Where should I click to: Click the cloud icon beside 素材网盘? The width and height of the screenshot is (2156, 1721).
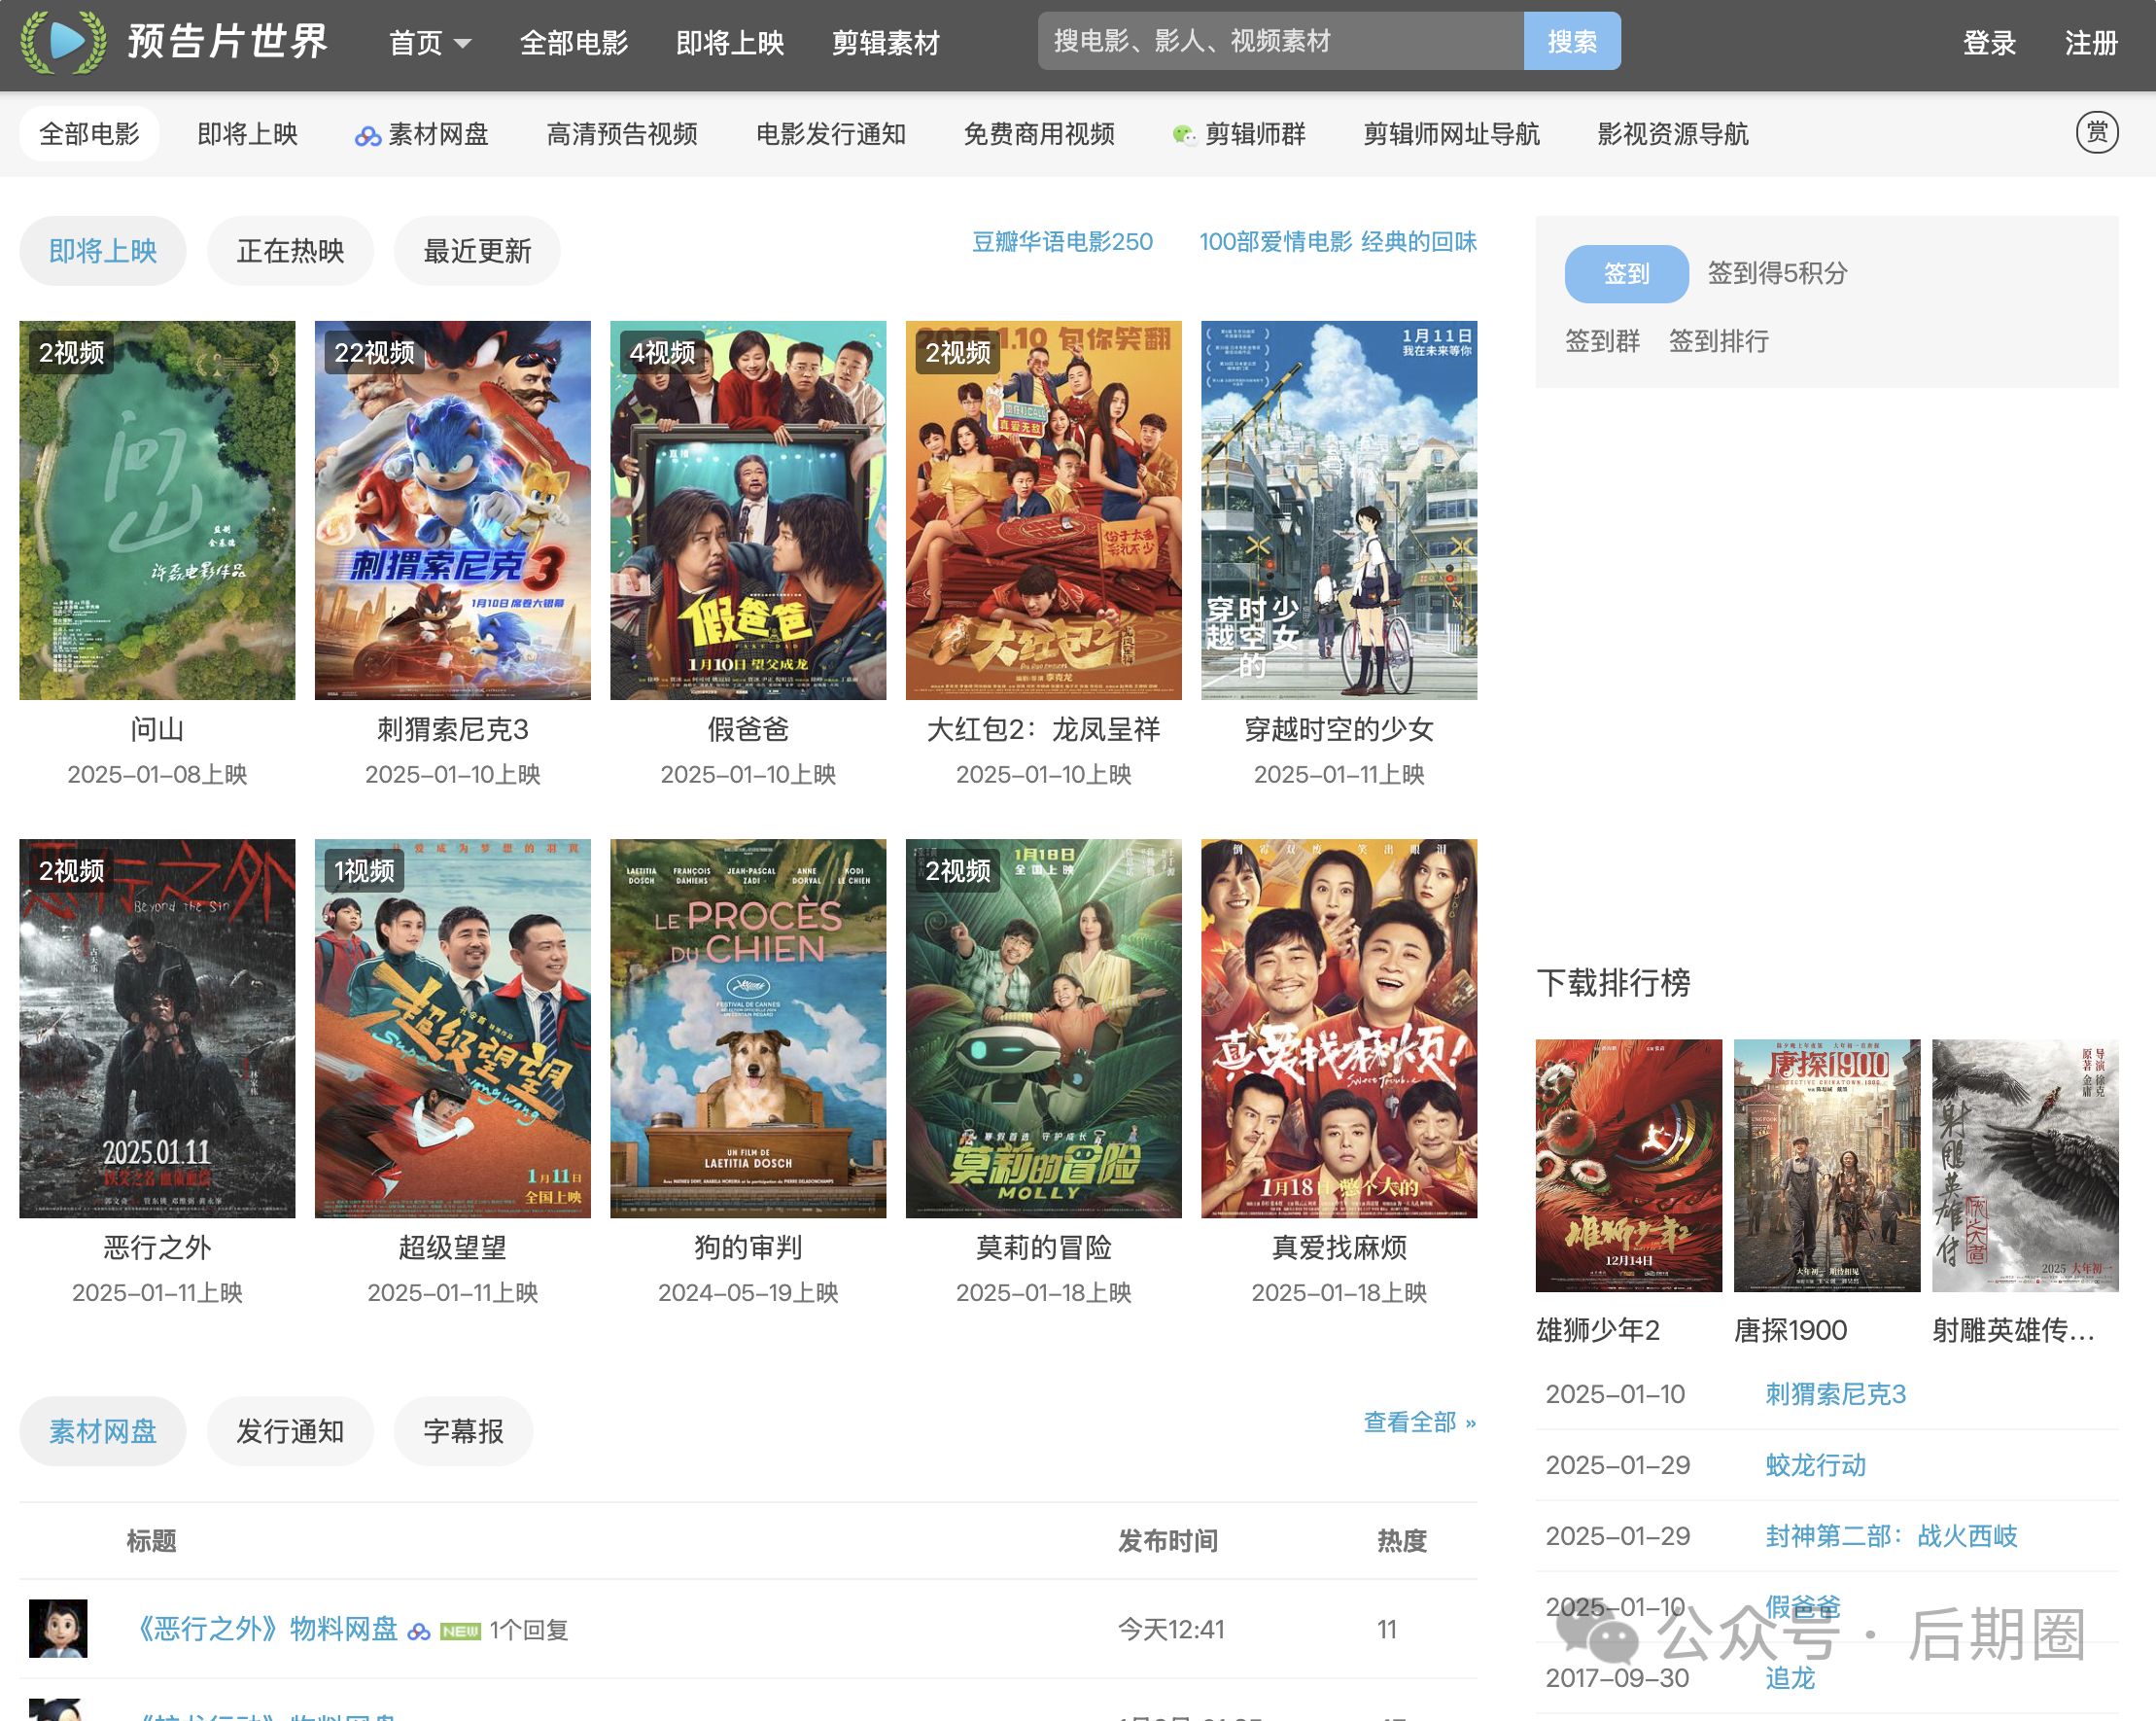coord(367,136)
